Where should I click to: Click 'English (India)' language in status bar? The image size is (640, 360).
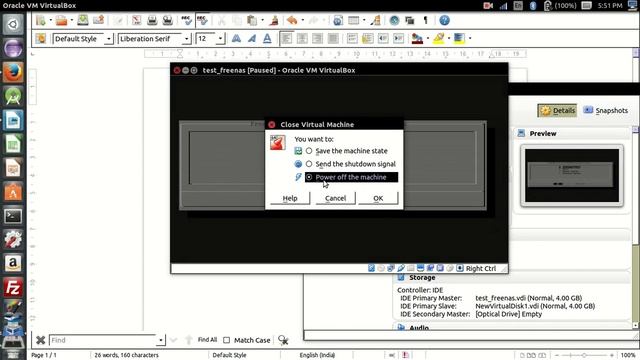tap(317, 355)
